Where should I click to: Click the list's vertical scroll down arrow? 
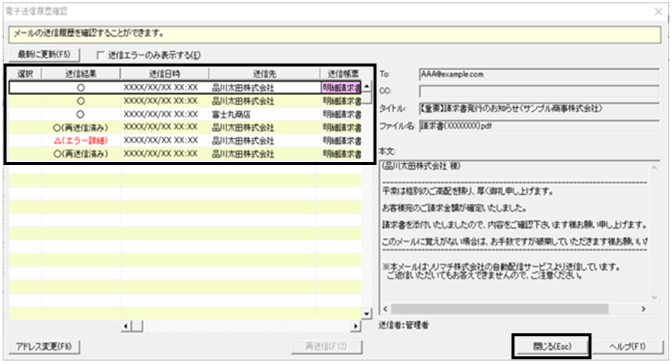[x=367, y=314]
